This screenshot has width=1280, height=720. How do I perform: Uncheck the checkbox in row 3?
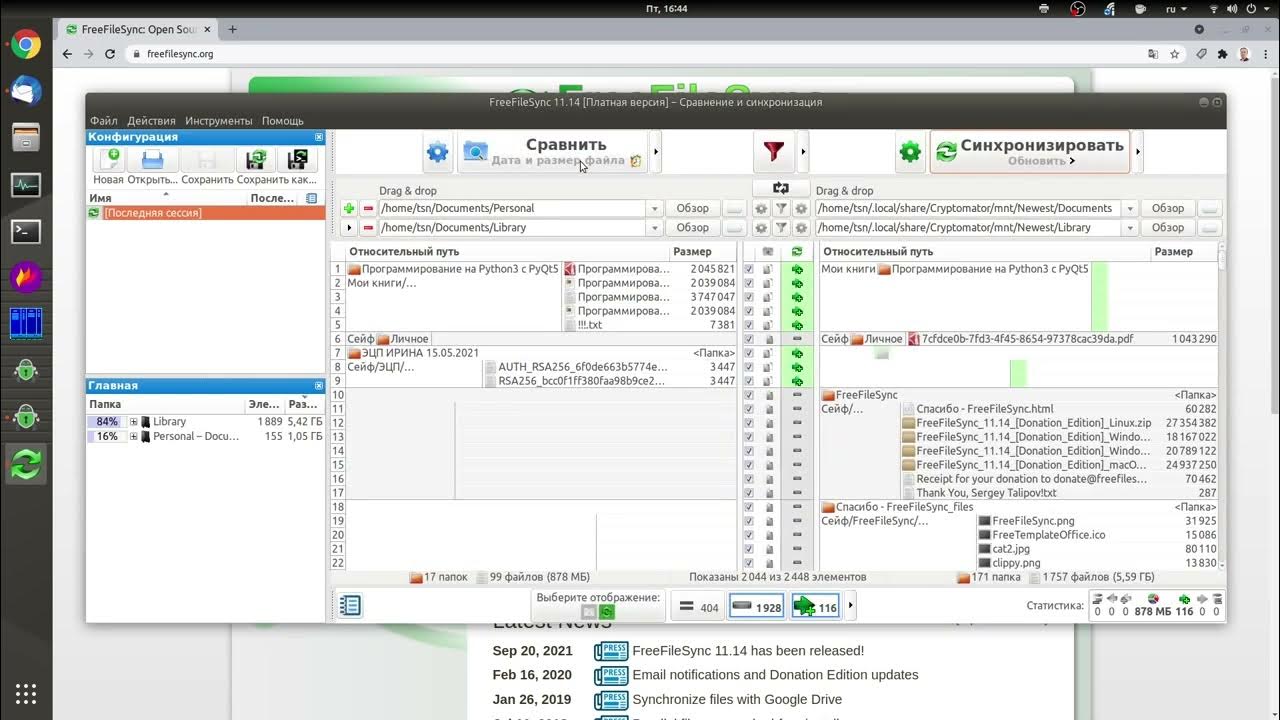748,297
